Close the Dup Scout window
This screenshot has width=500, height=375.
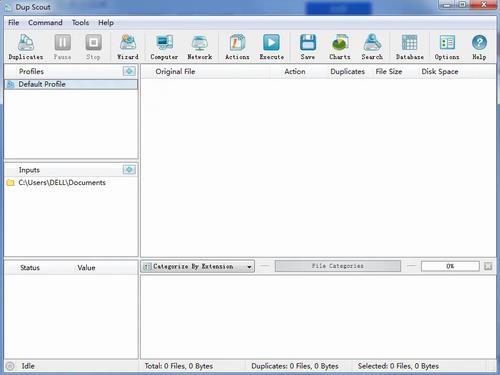483,5
